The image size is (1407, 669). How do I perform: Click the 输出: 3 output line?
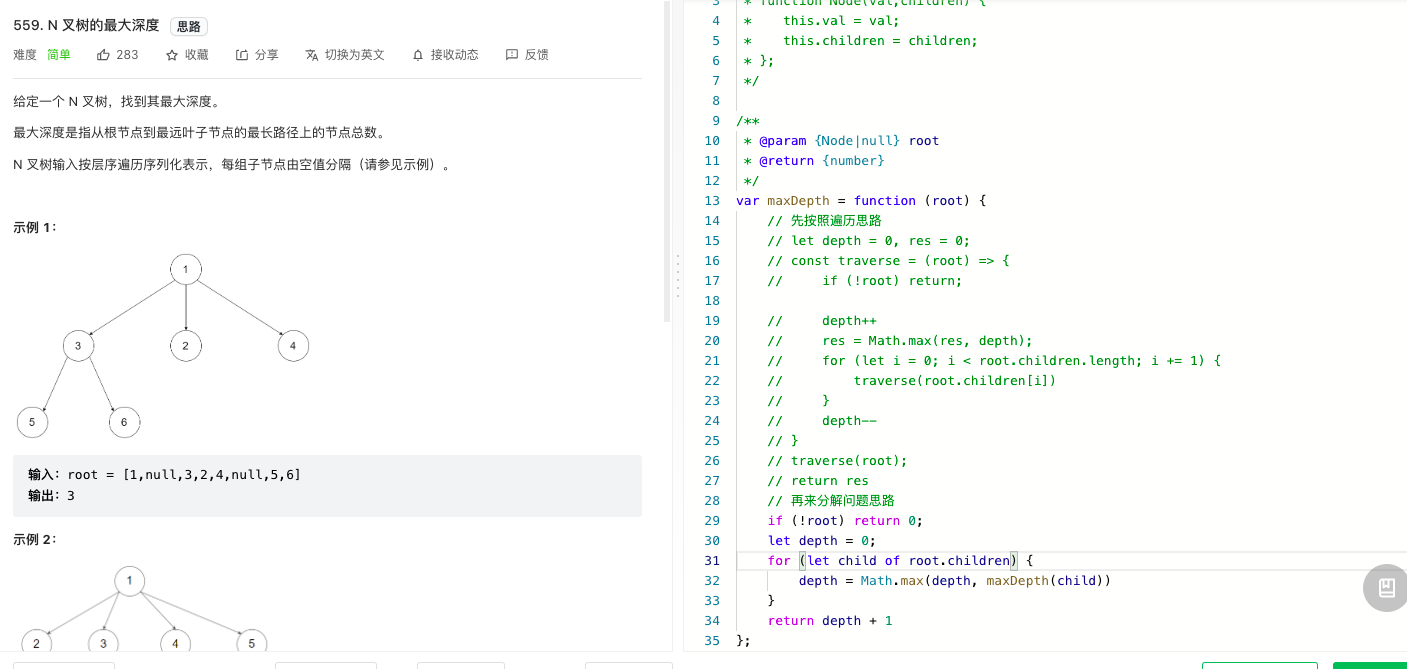tap(52, 495)
